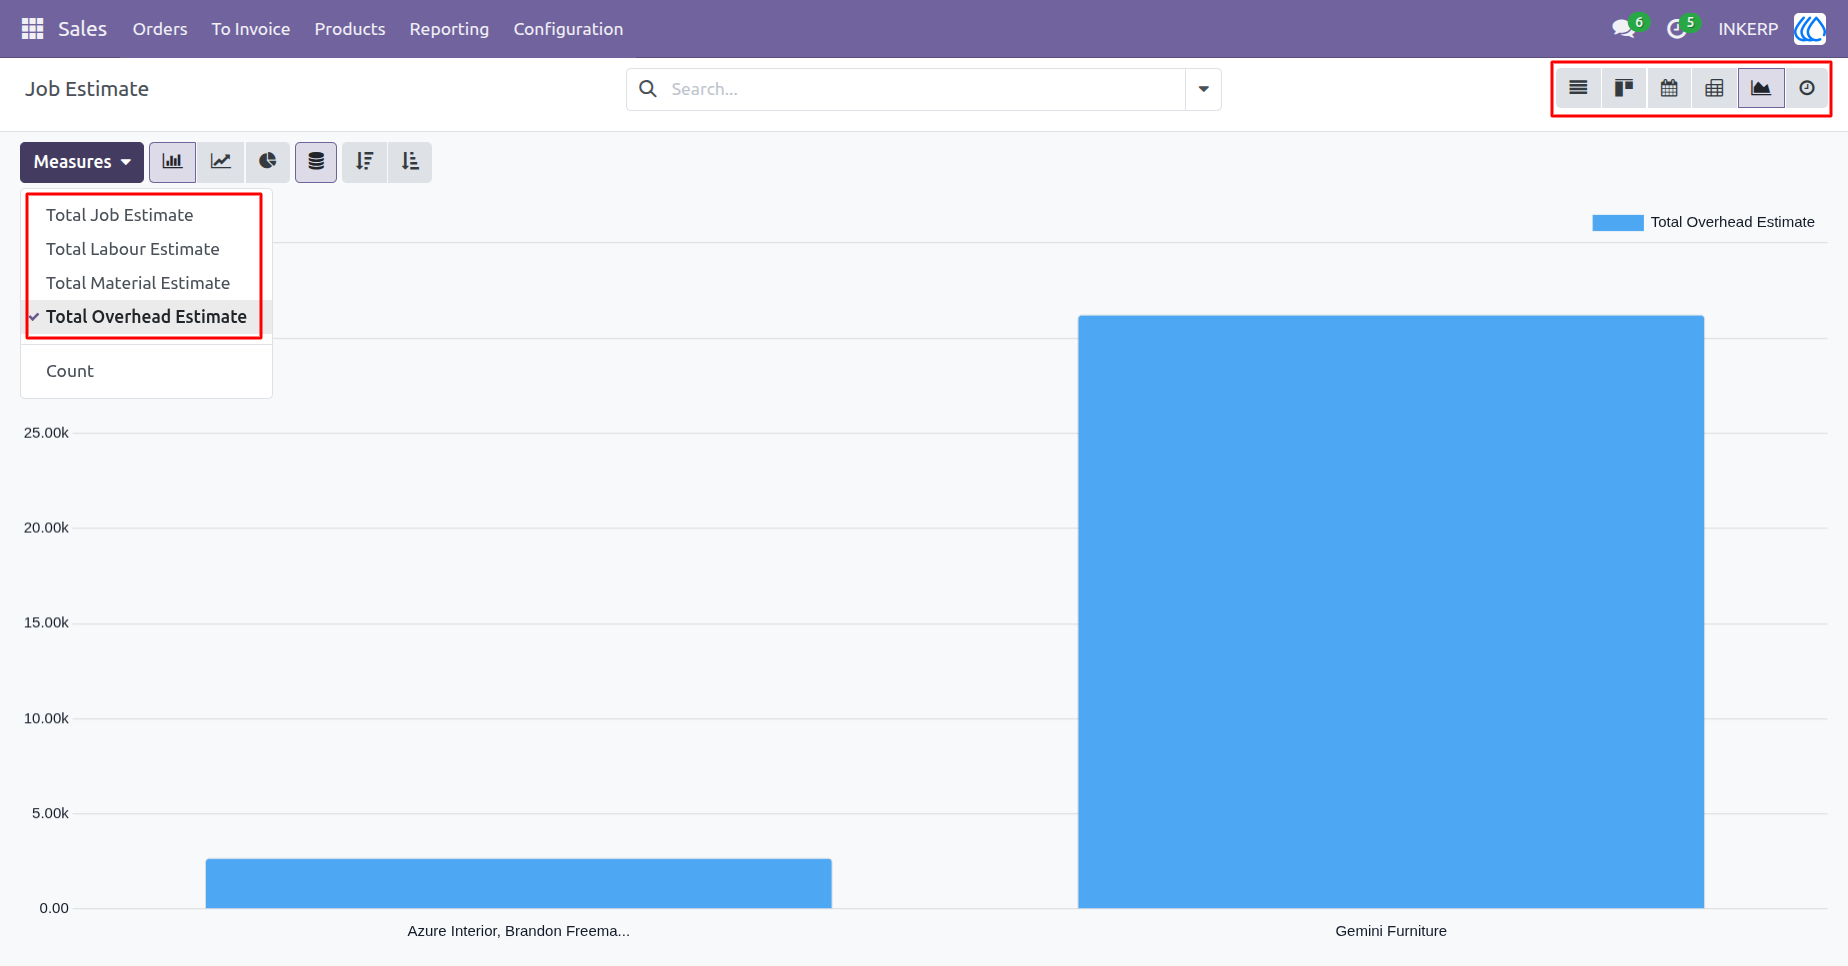1848x966 pixels.
Task: Uncheck the Total Overhead Estimate measure
Action: click(146, 317)
